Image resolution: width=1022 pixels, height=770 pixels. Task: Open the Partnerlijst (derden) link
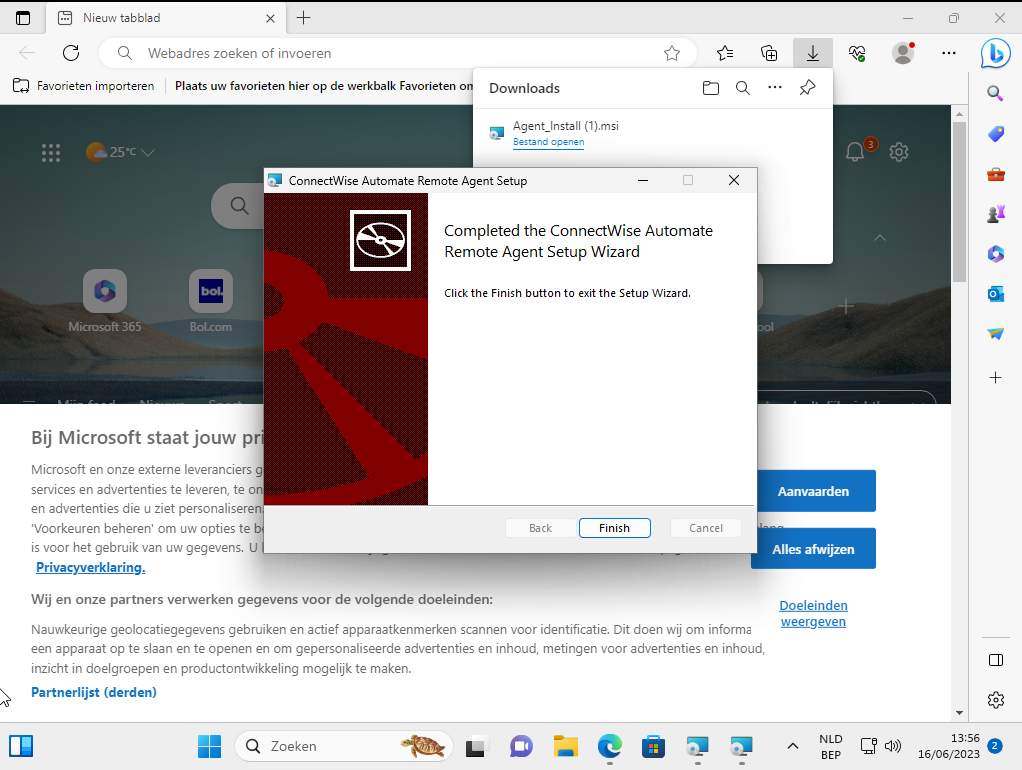click(94, 692)
